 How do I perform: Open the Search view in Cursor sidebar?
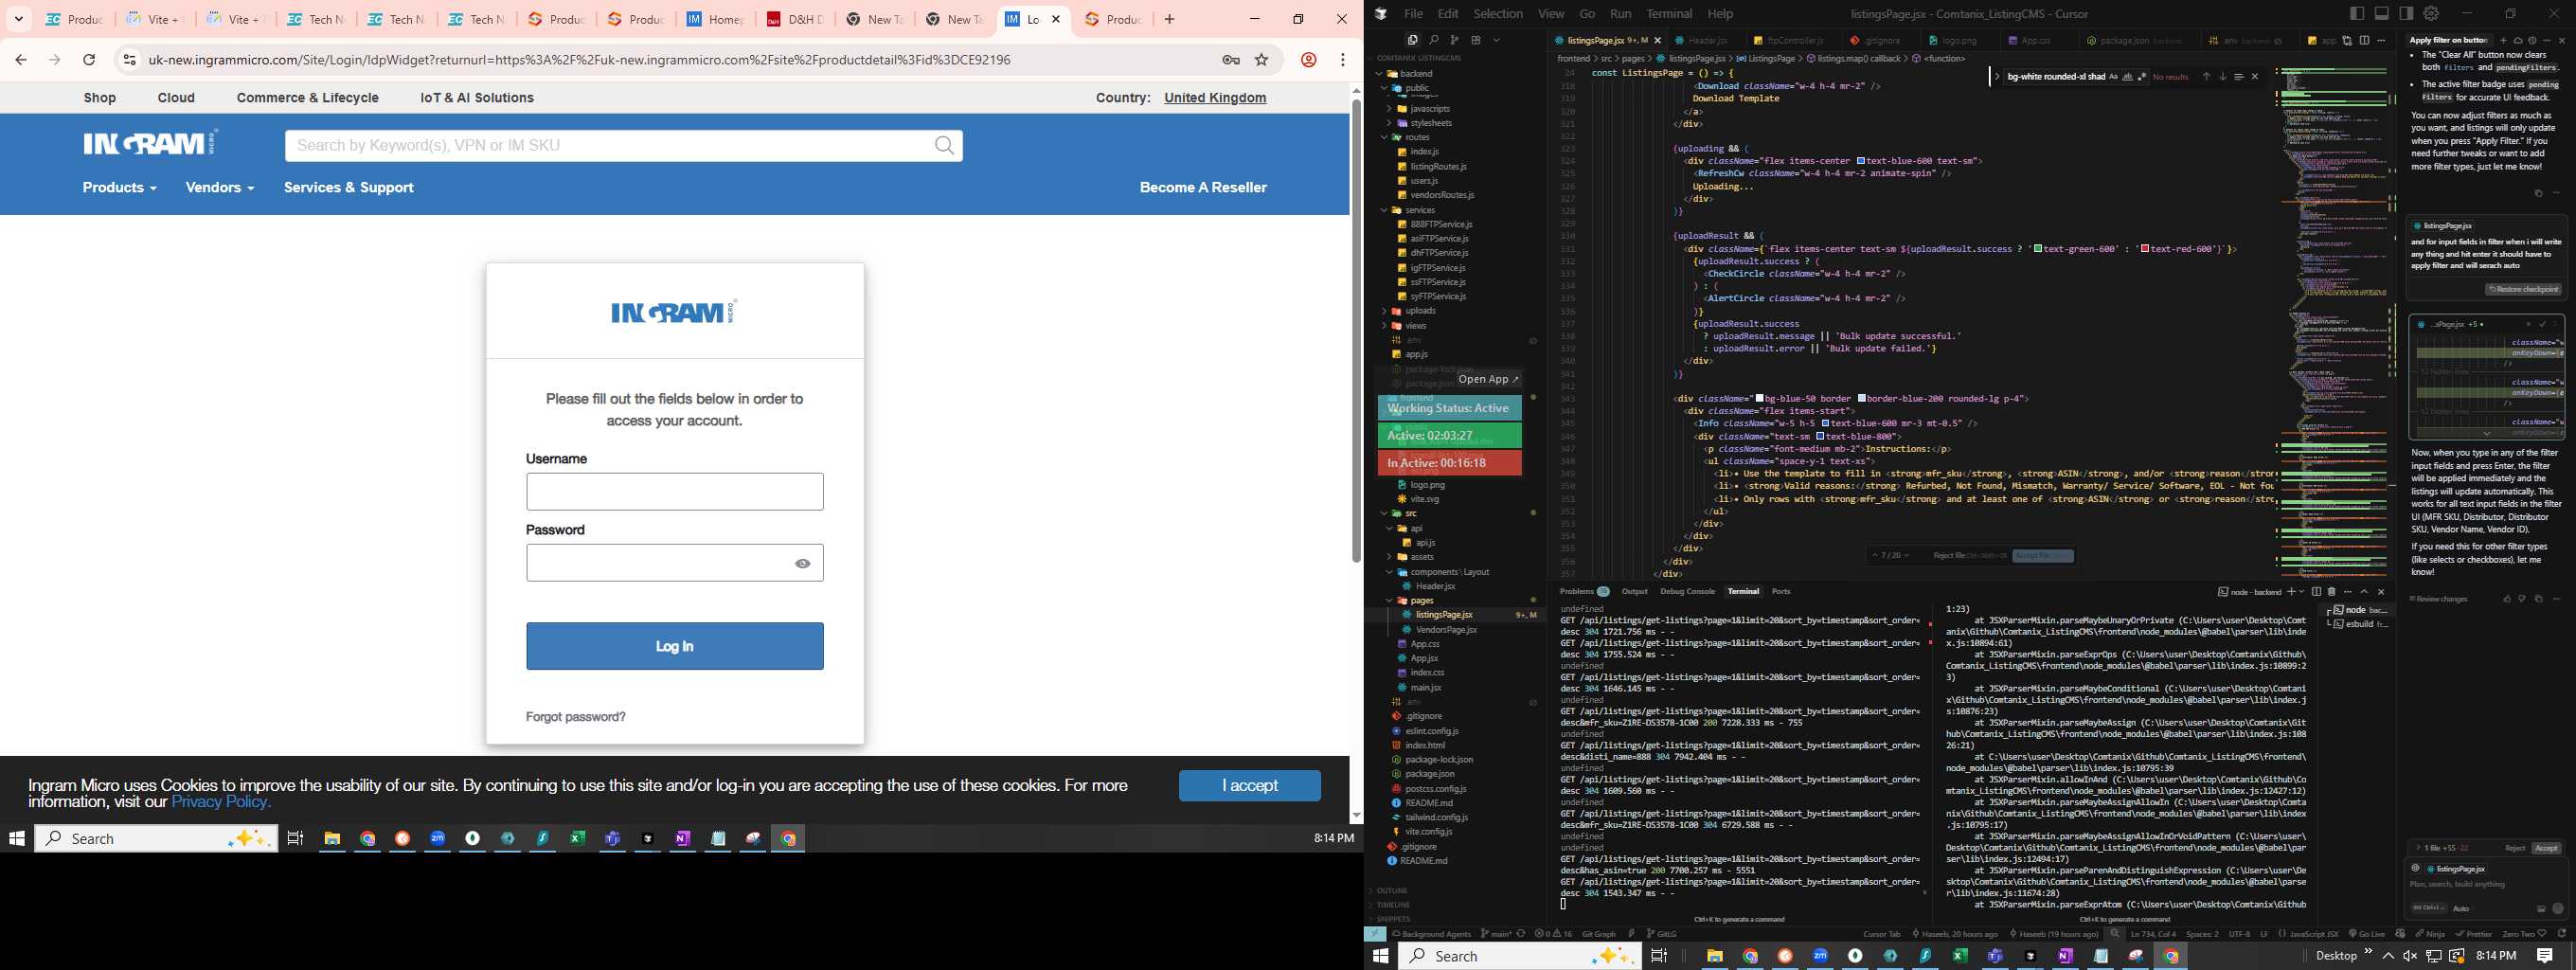point(1434,40)
